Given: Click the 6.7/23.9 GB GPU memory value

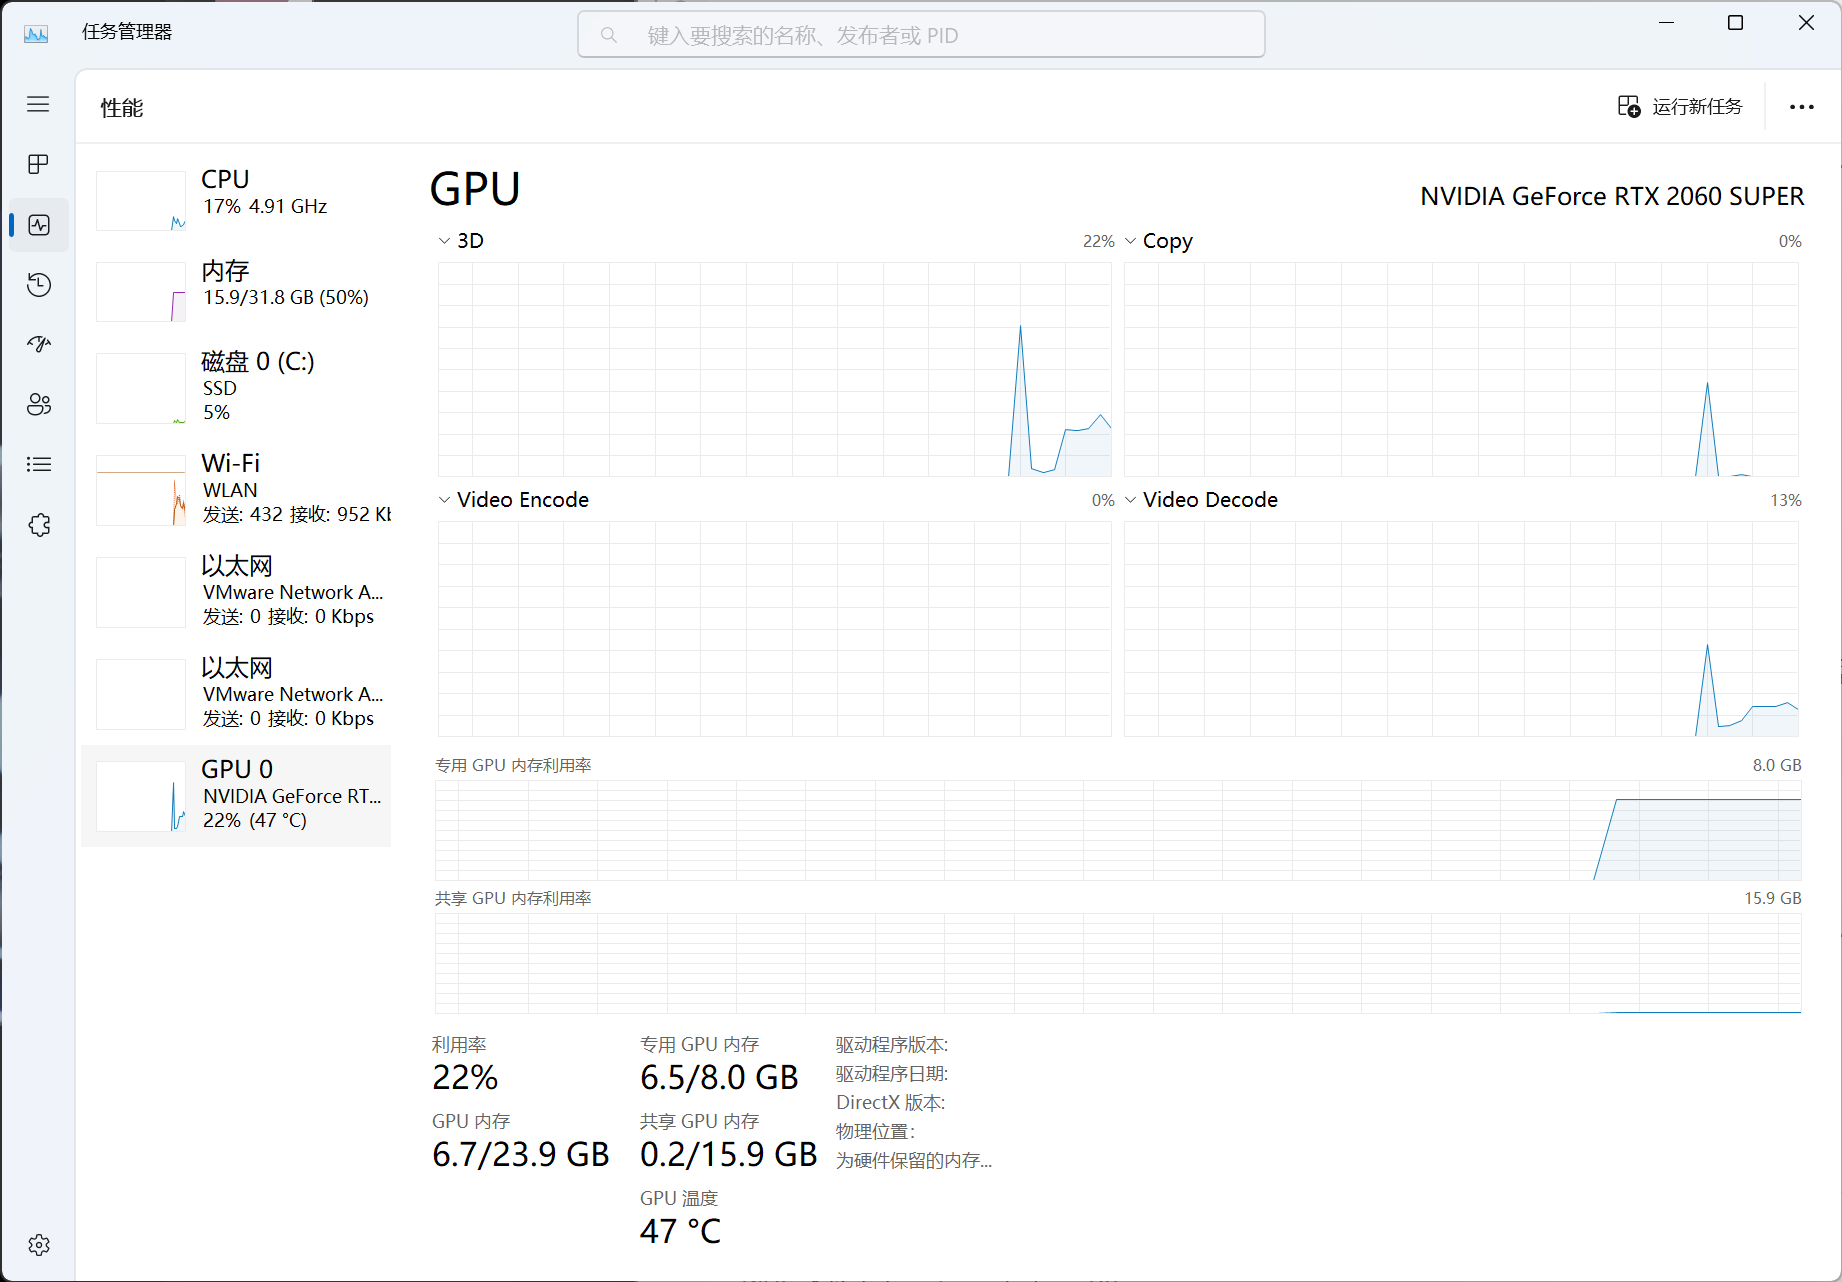Looking at the screenshot, I should coord(520,1155).
